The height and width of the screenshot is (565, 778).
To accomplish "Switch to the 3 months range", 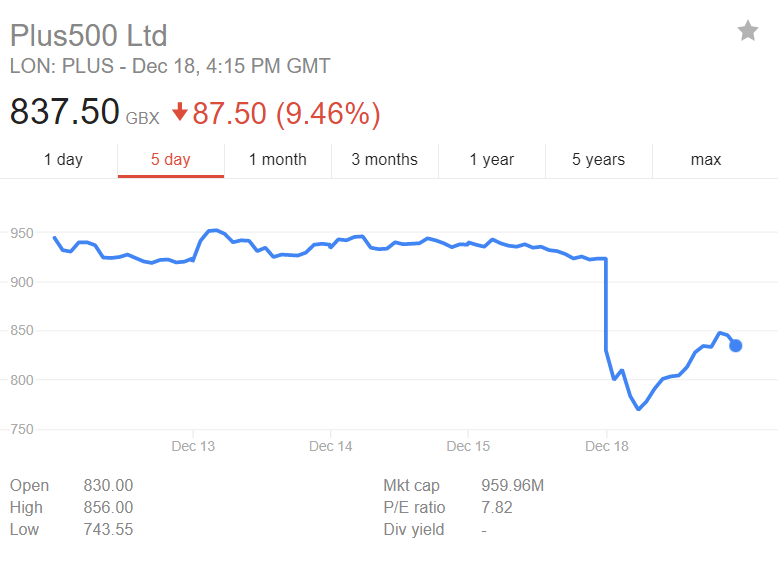I will (x=385, y=160).
